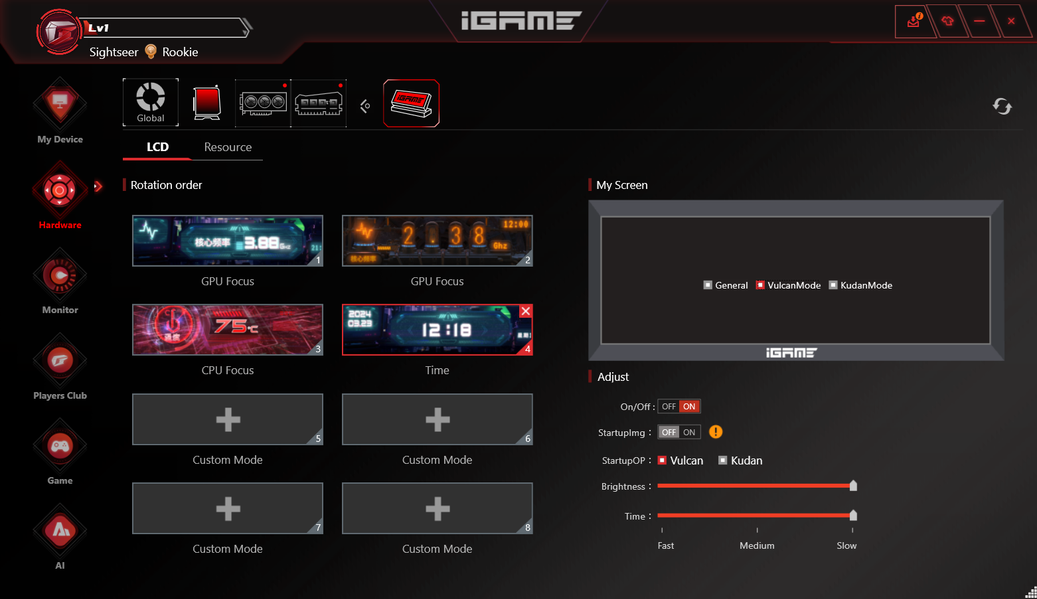Select the VulcanMode screen option
This screenshot has height=599, width=1037.
pyautogui.click(x=788, y=285)
